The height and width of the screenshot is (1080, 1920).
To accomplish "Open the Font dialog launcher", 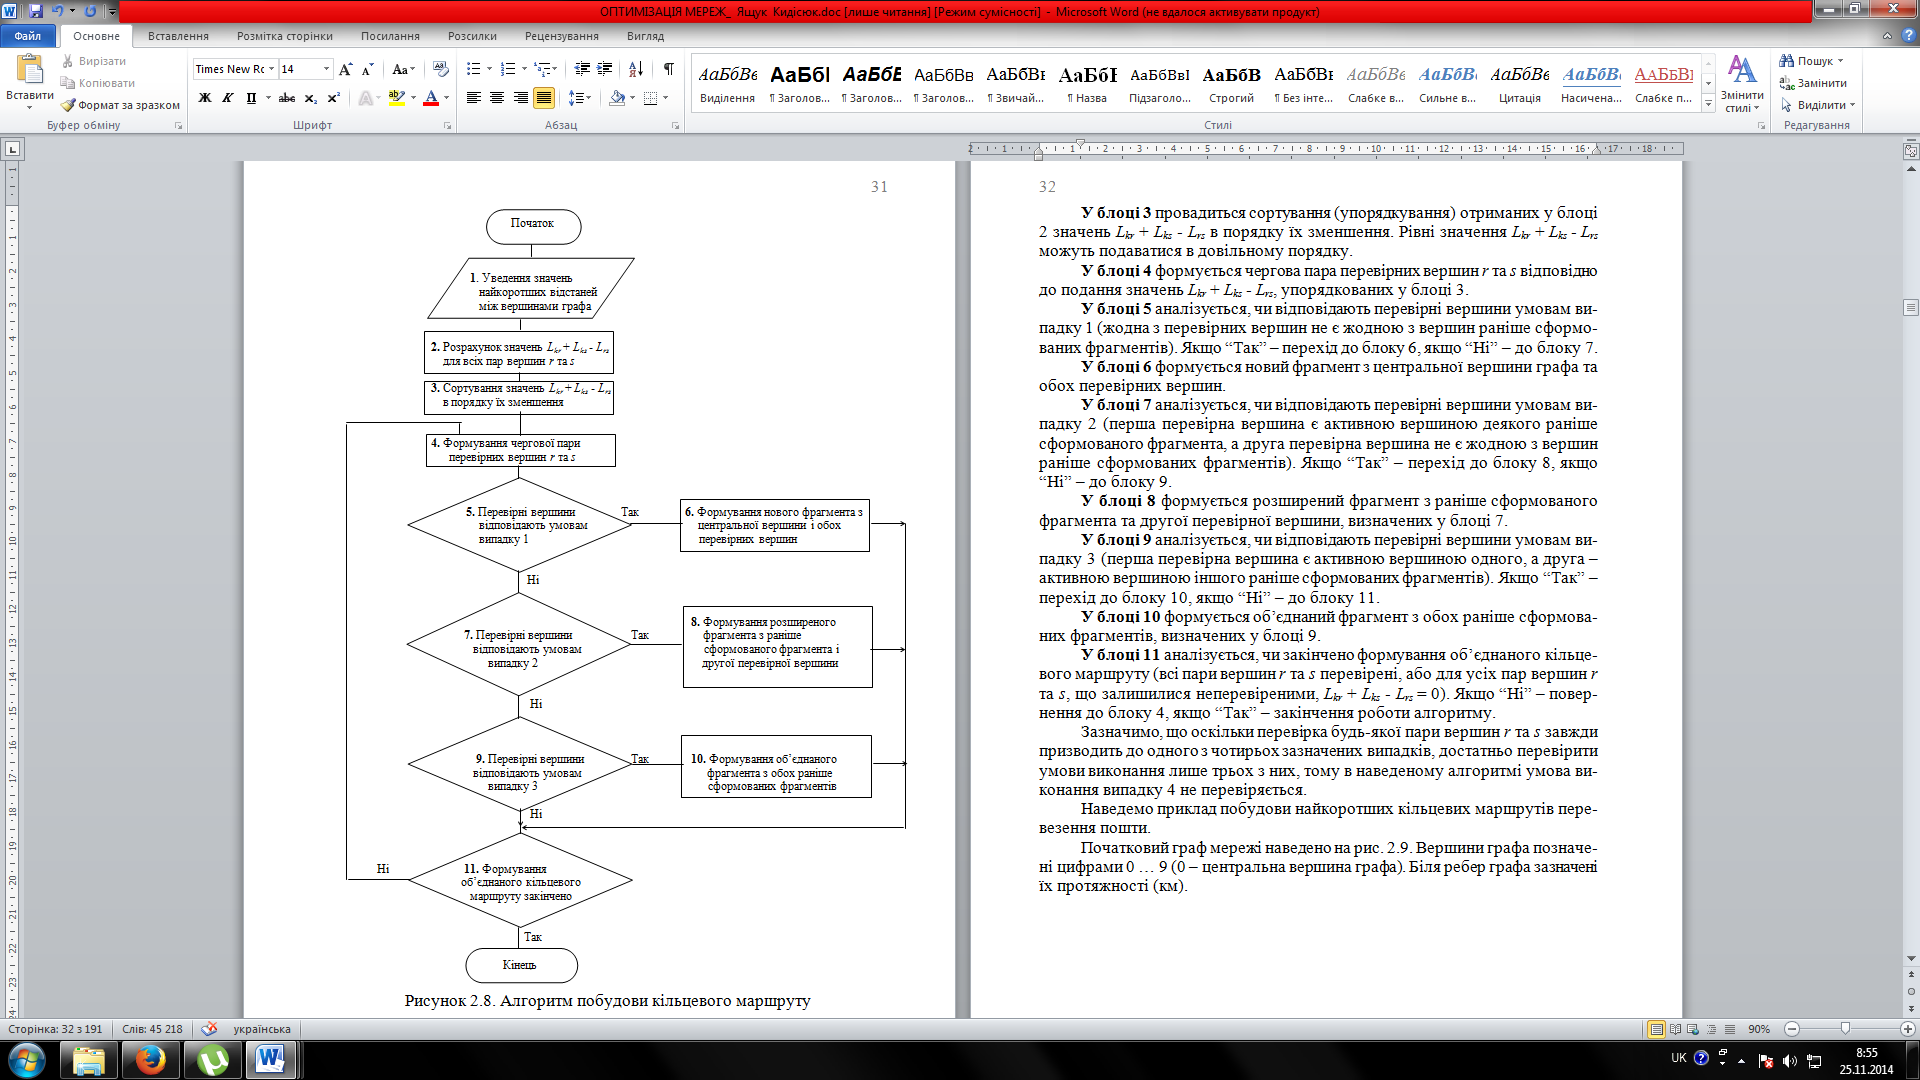I will click(447, 126).
